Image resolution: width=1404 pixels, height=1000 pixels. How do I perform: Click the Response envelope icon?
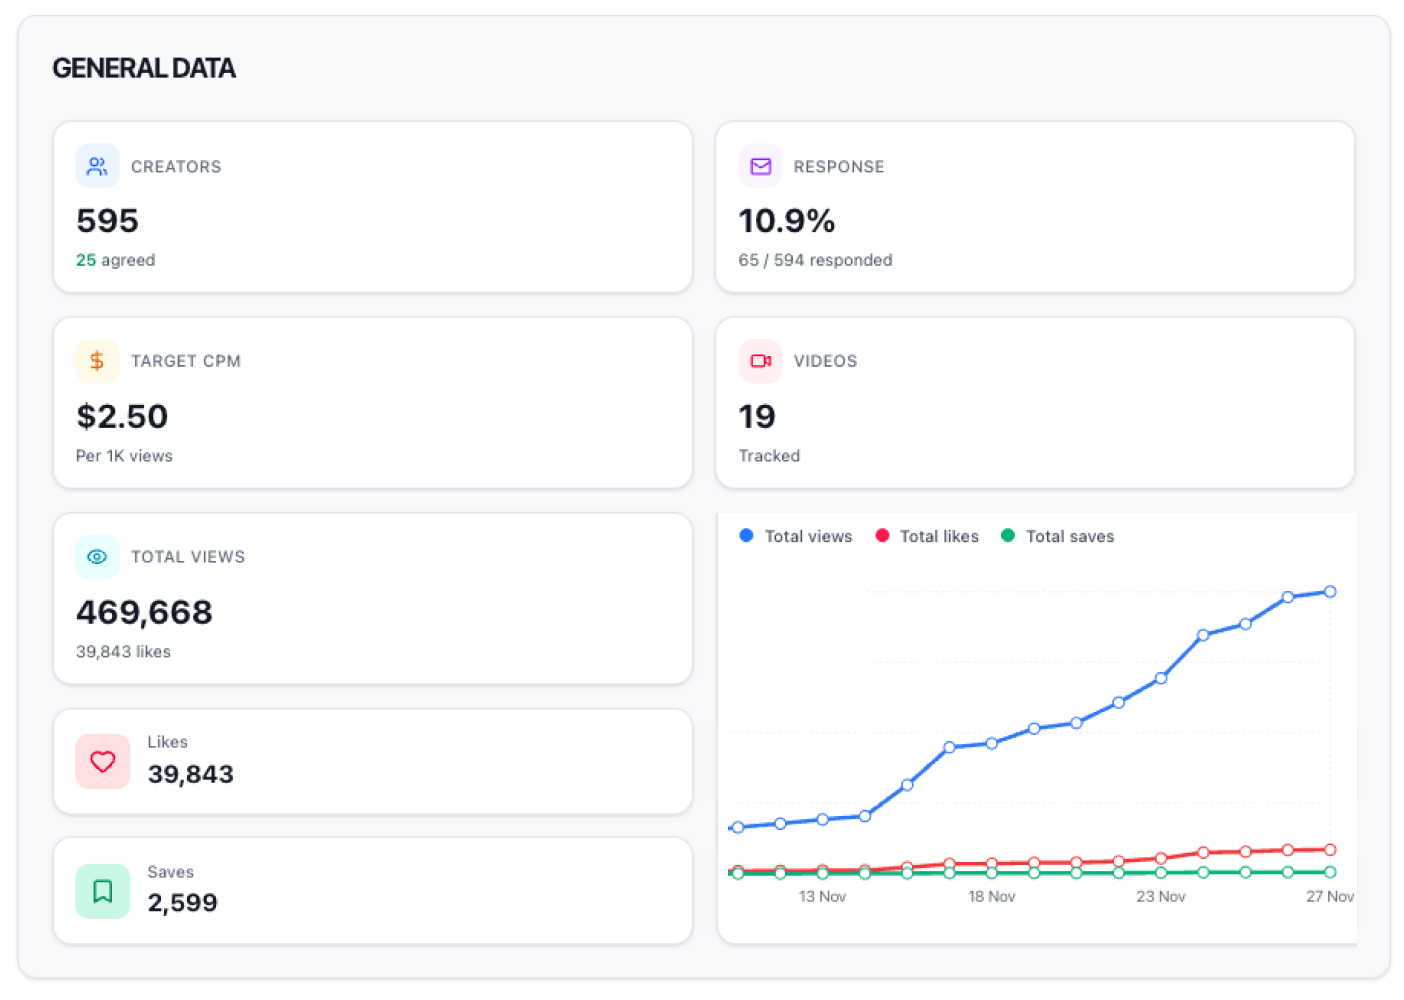pyautogui.click(x=760, y=166)
